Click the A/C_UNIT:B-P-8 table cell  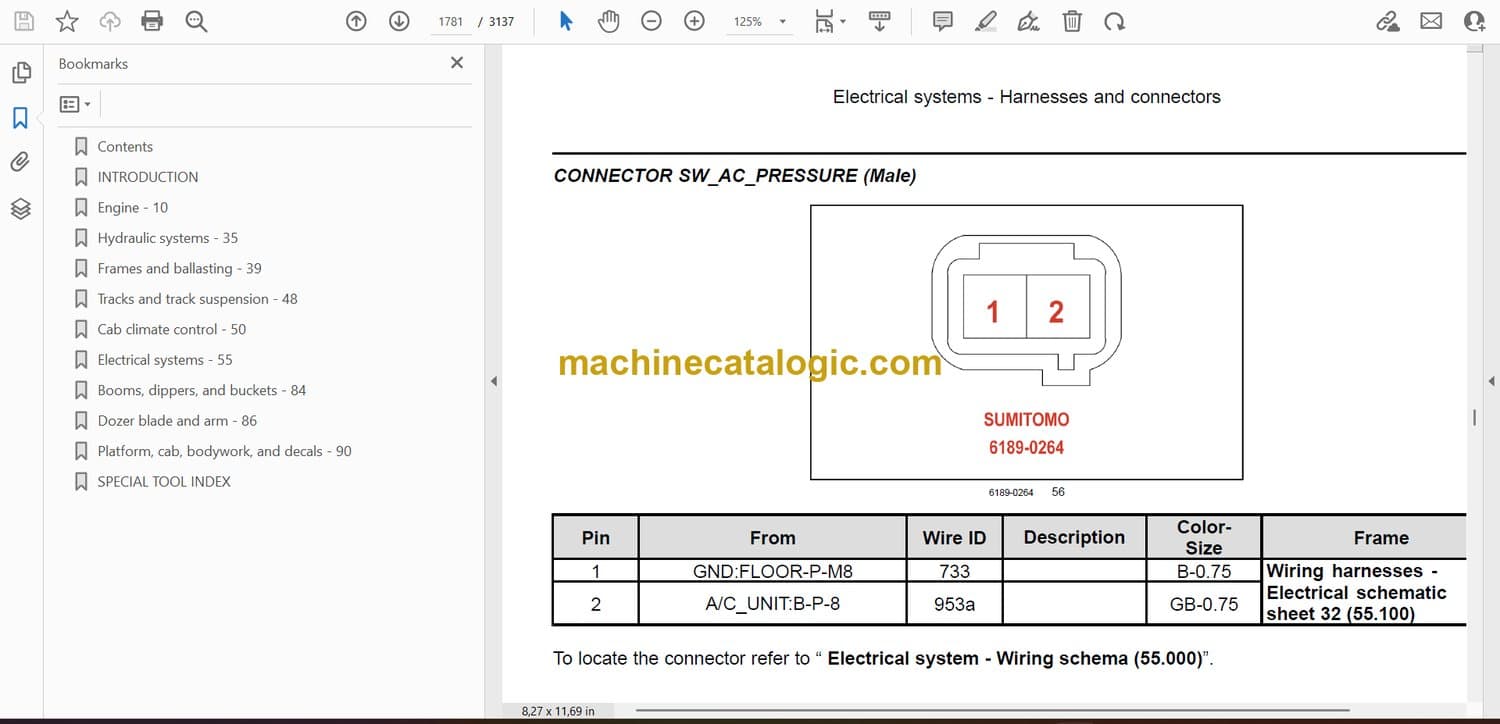click(x=773, y=604)
